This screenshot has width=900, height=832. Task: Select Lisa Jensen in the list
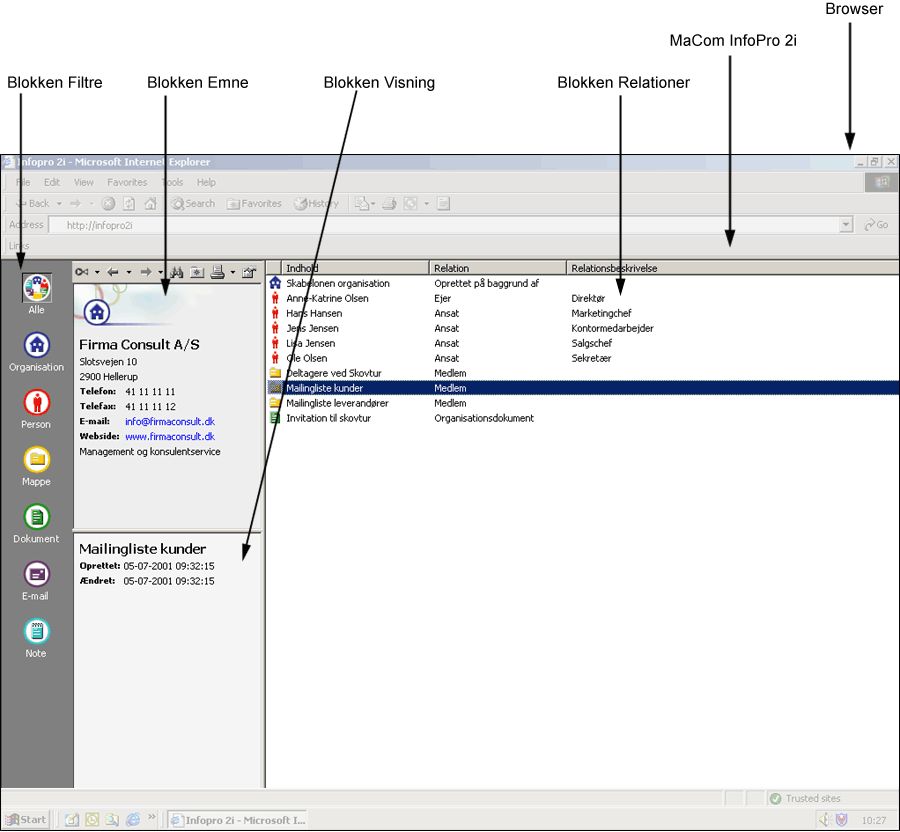583,343
